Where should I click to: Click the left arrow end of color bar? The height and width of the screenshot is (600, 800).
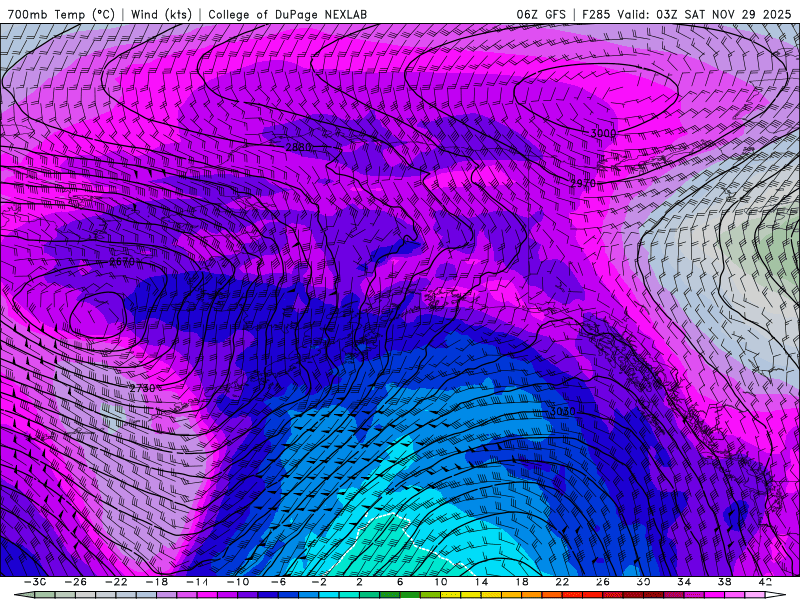tap(24, 595)
